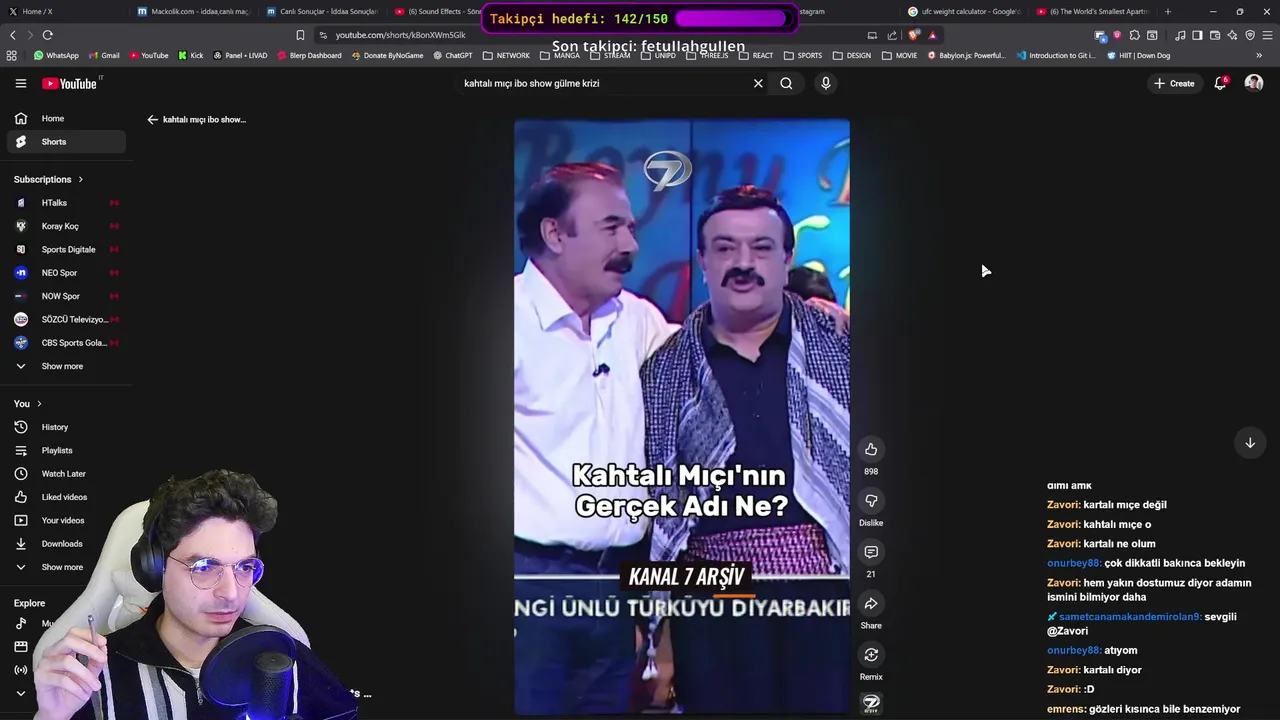The image size is (1280, 720).
Task: Open the NEO Spor subscription
Action: 66,273
